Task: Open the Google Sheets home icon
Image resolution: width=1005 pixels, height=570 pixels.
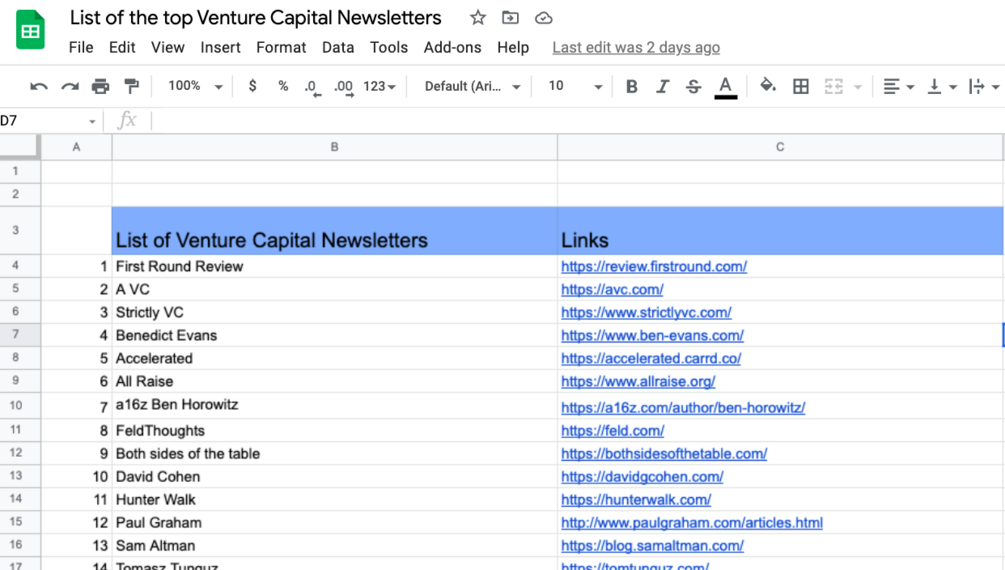Action: pyautogui.click(x=30, y=29)
